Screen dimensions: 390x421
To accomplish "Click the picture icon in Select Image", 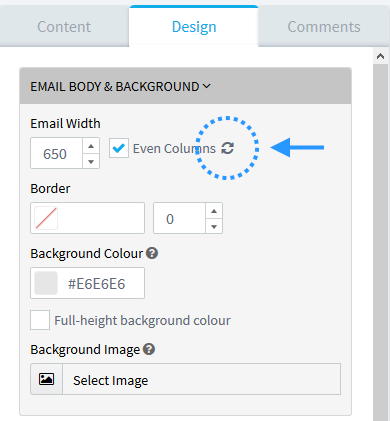I will [x=46, y=379].
